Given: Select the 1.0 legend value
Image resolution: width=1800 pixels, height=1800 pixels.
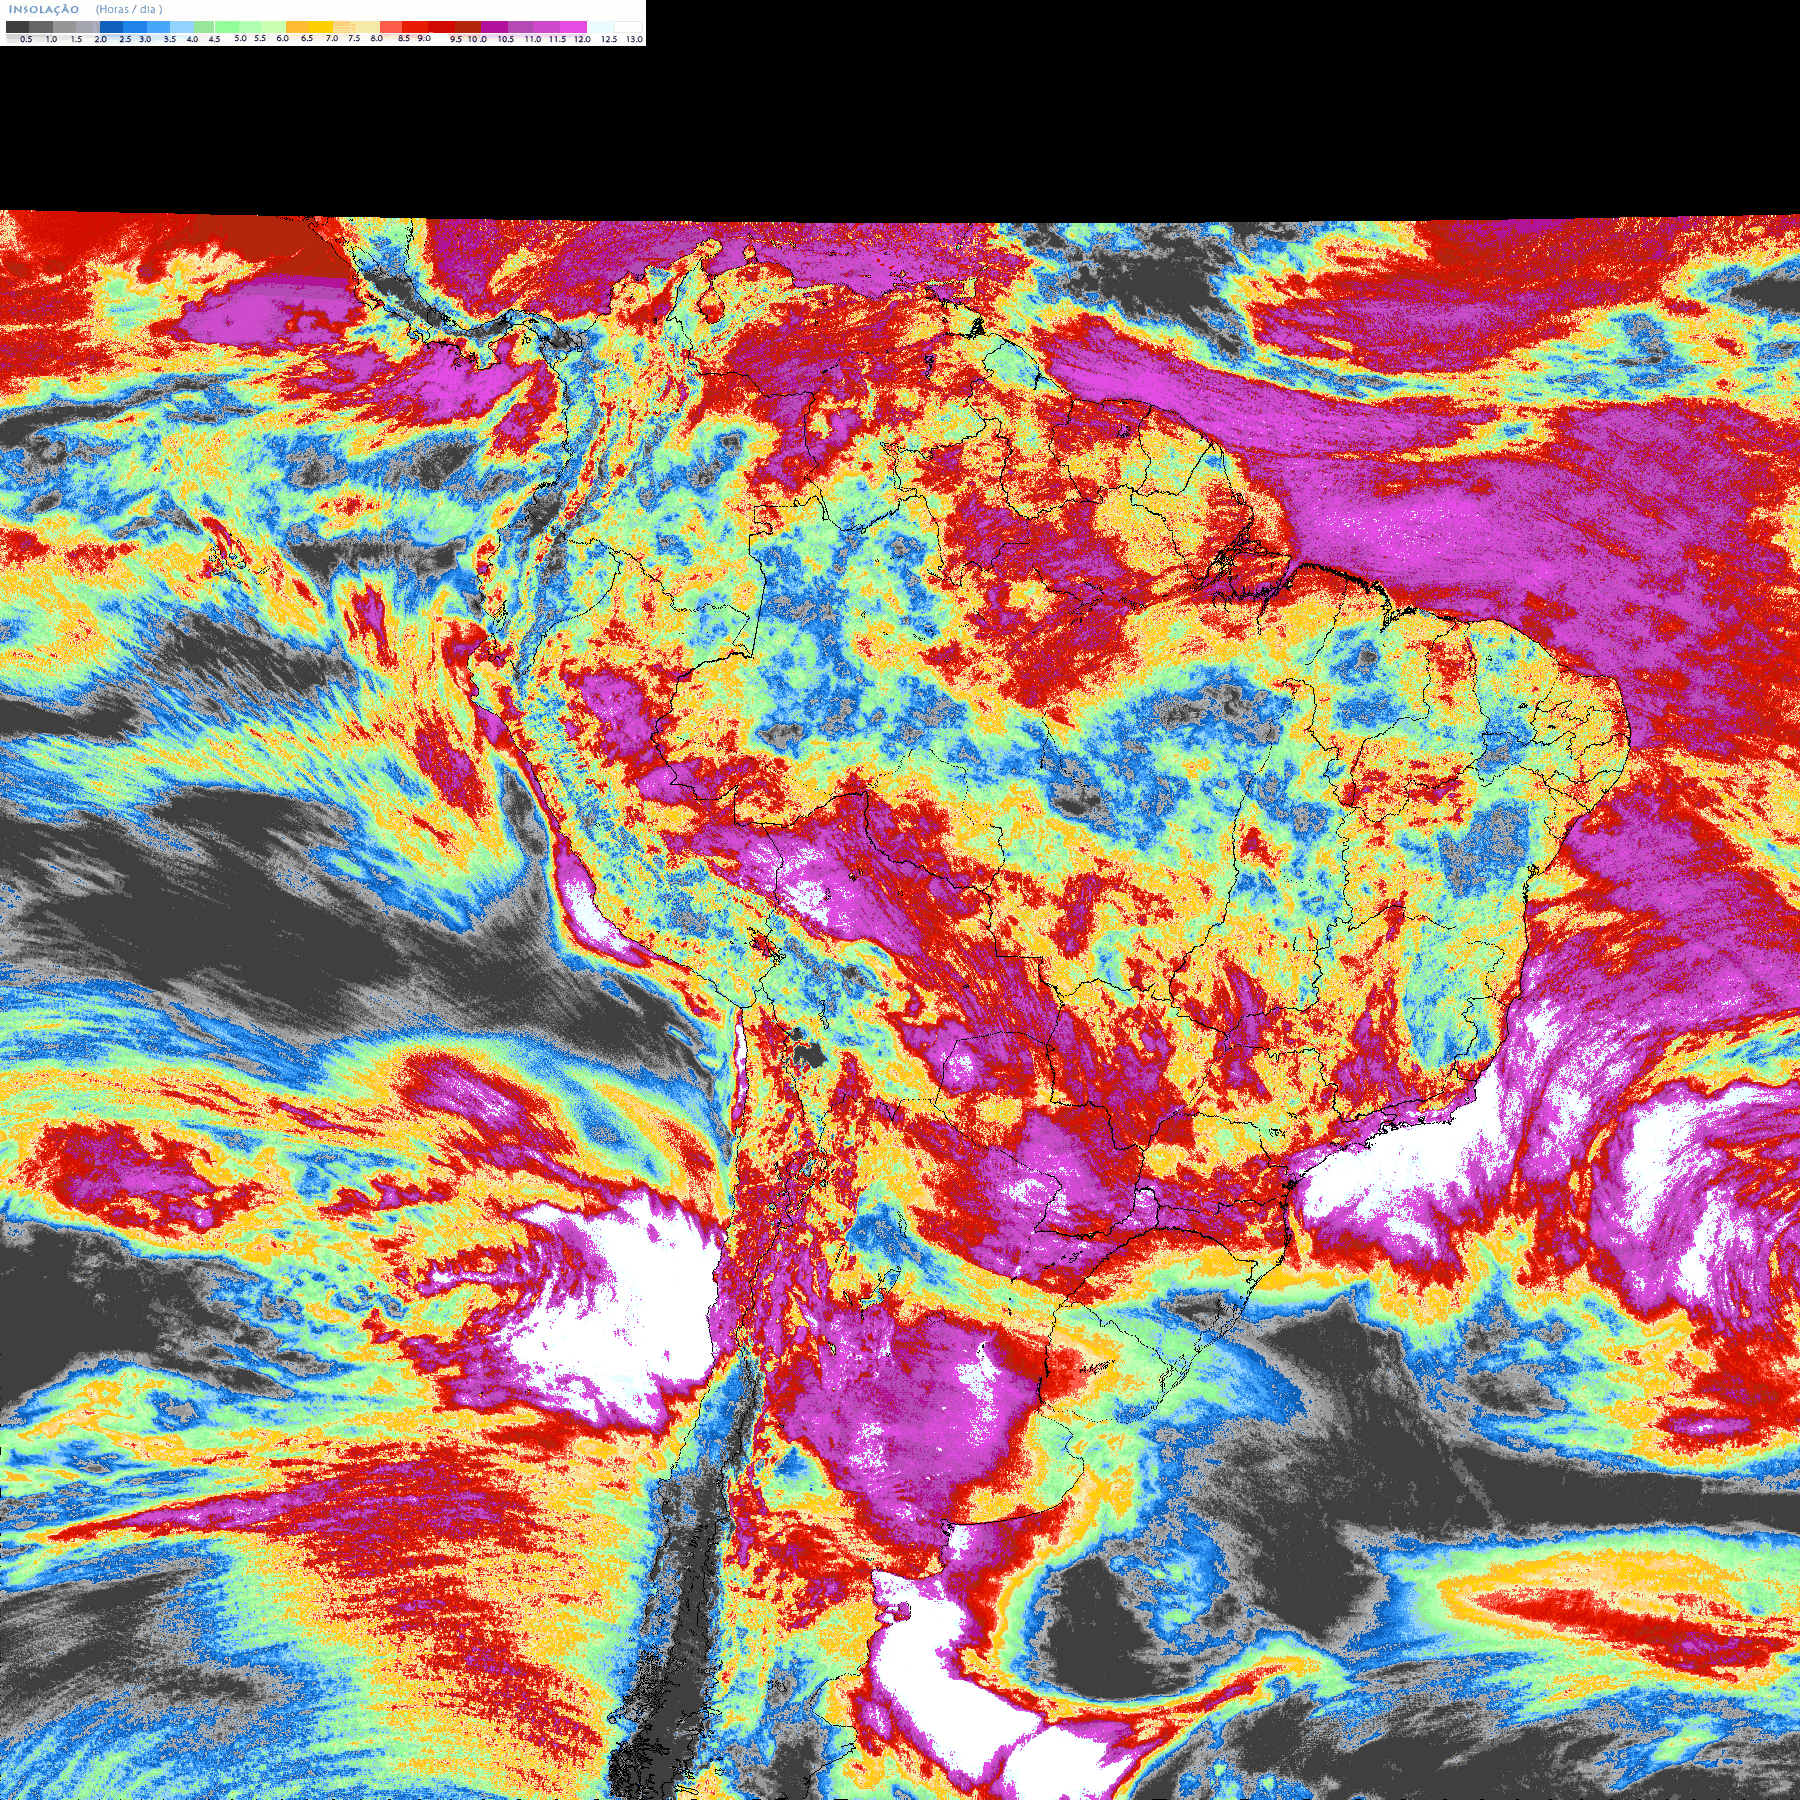Looking at the screenshot, I should (x=51, y=39).
